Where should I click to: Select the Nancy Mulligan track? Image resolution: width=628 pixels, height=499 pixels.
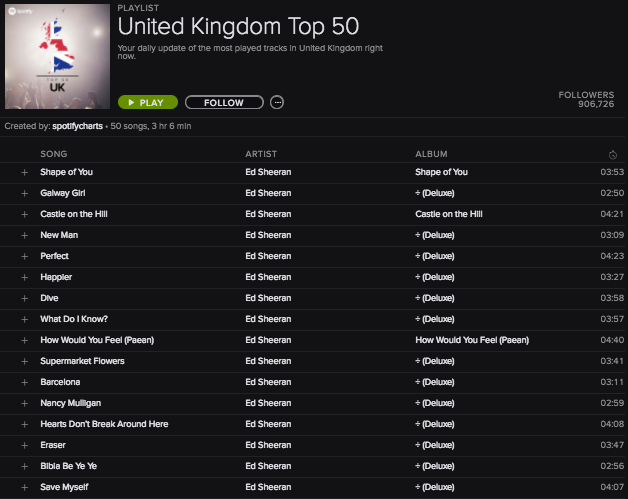click(x=312, y=403)
